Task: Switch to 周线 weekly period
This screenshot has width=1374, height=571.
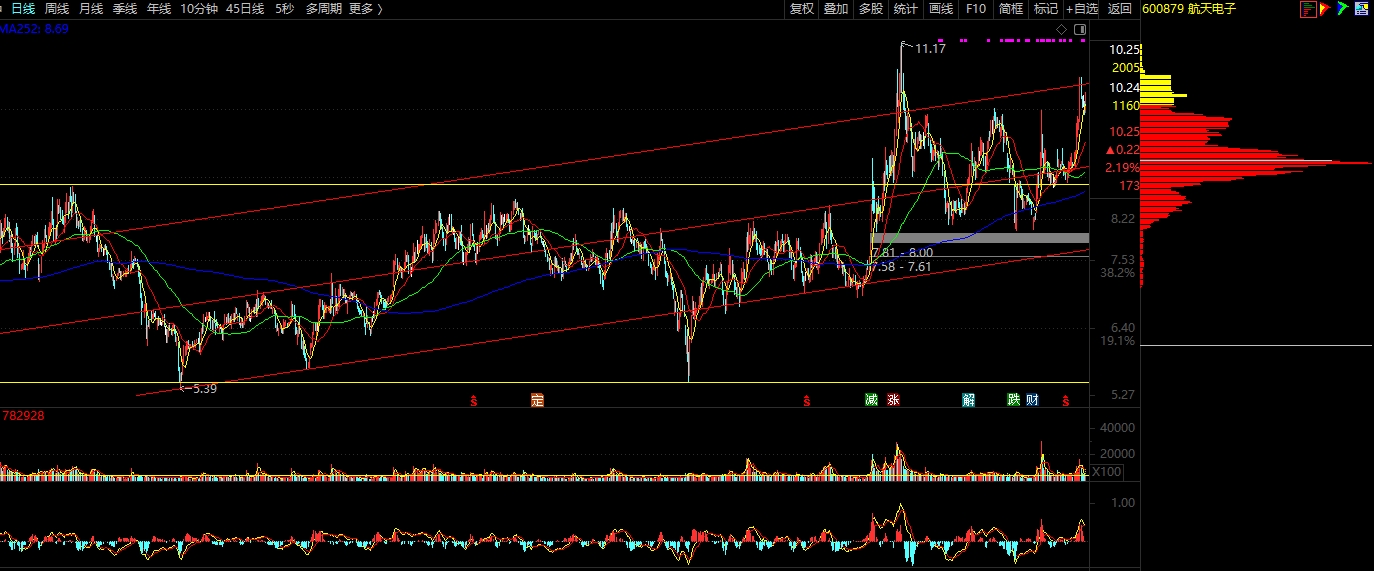Action: coord(57,9)
